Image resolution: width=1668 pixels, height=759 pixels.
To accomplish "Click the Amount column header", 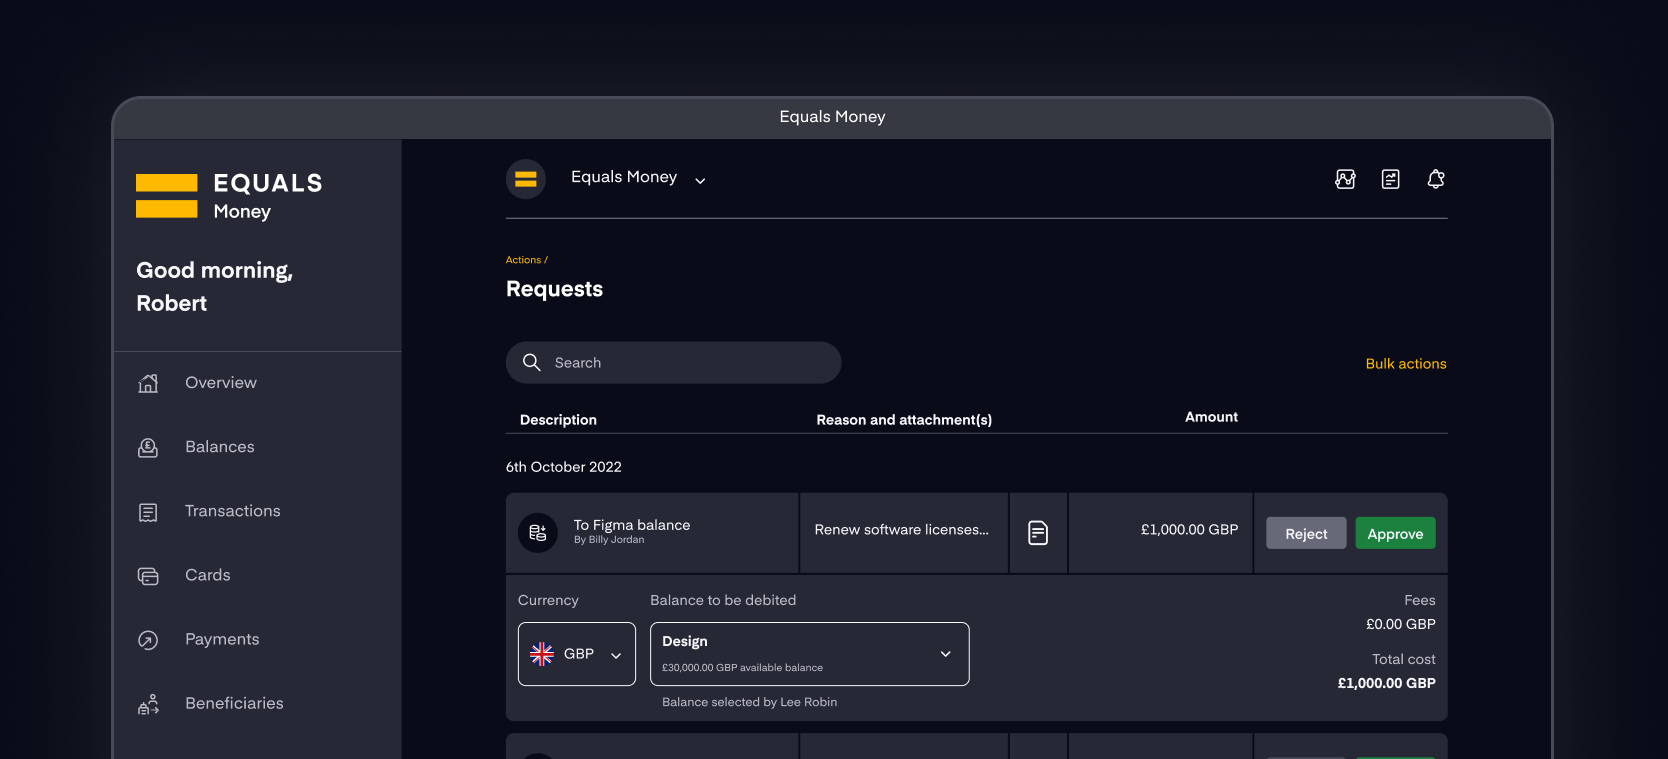I will 1211,417.
